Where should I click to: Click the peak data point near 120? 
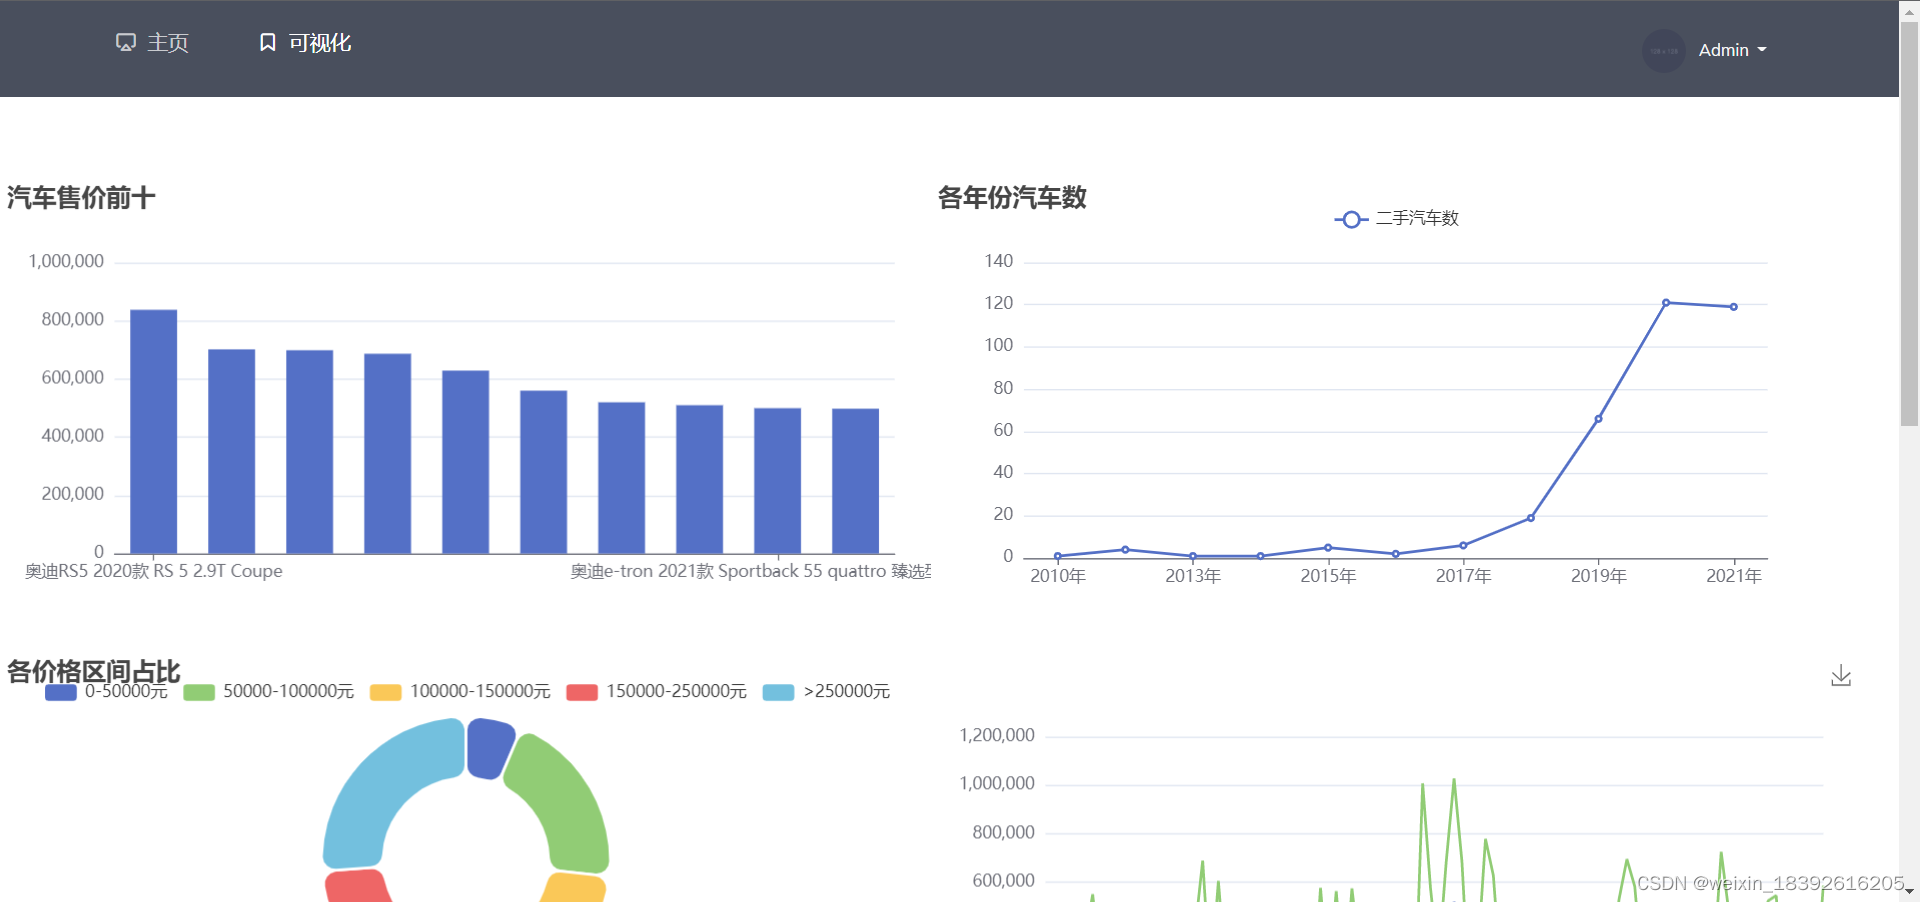pos(1666,302)
